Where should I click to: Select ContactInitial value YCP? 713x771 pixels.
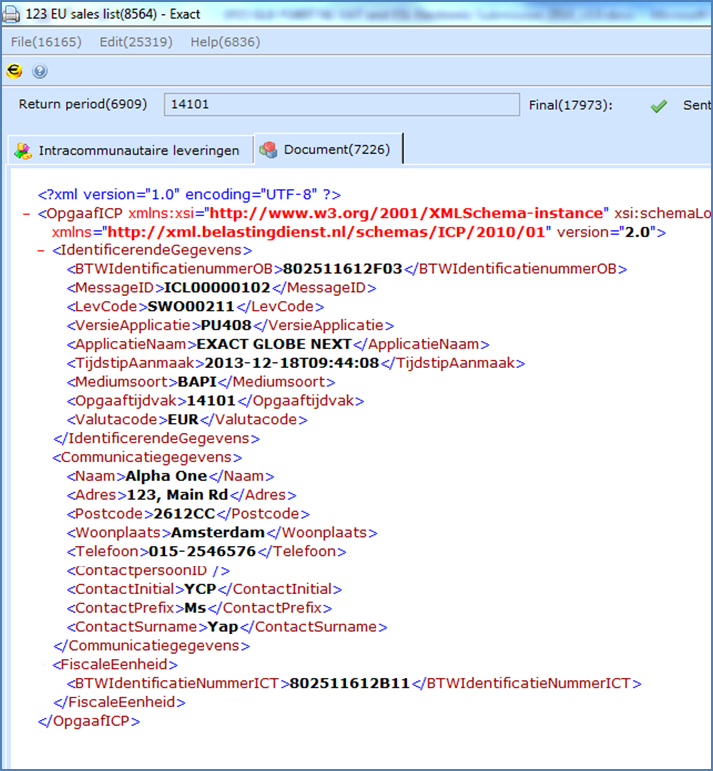200,589
